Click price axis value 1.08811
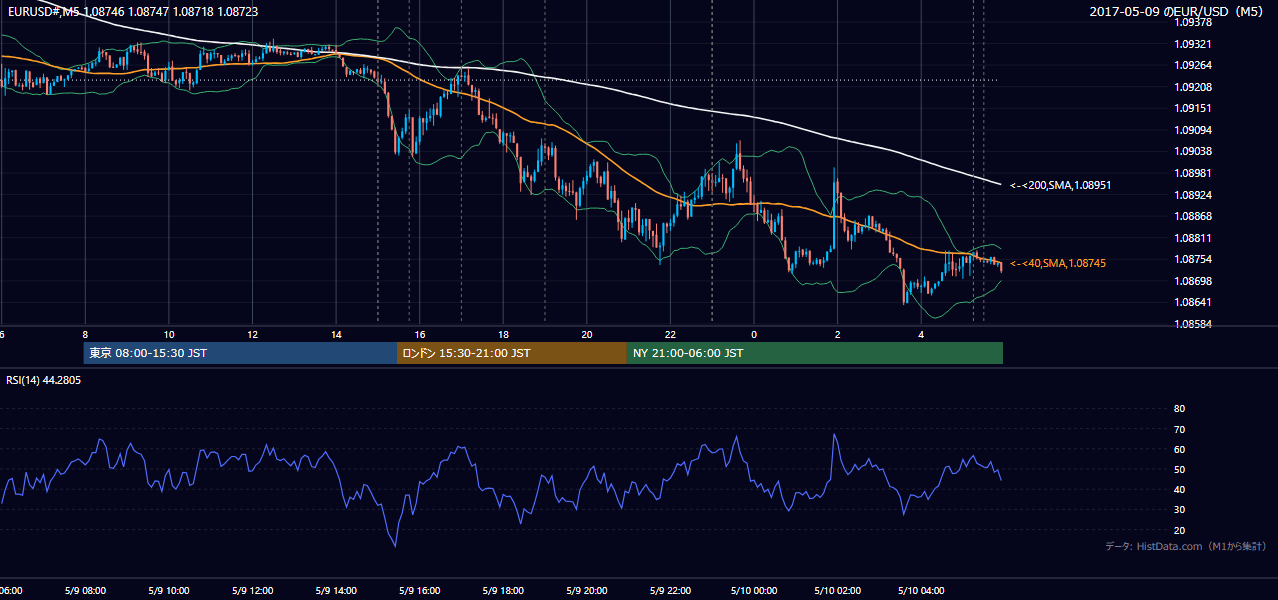The height and width of the screenshot is (600, 1278). click(x=1193, y=238)
